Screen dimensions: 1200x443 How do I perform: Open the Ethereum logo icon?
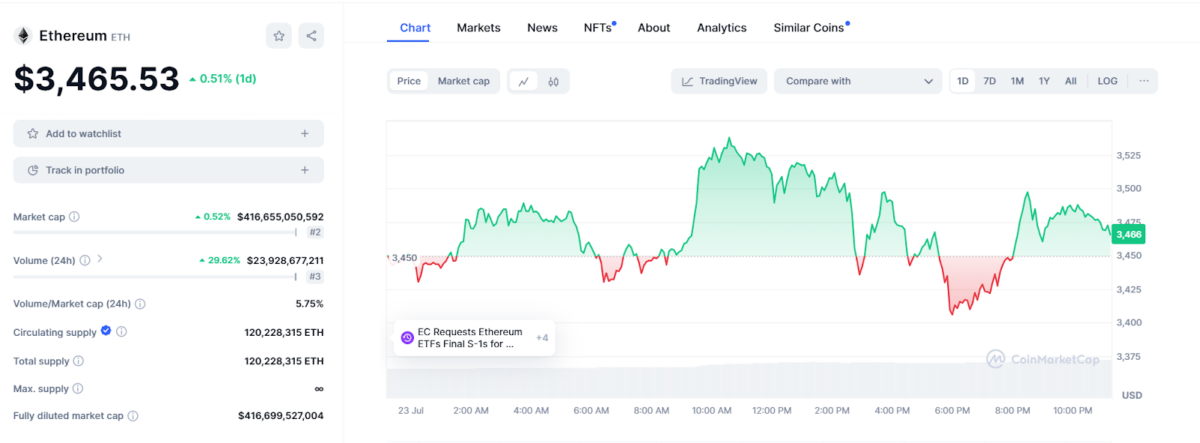[x=22, y=36]
